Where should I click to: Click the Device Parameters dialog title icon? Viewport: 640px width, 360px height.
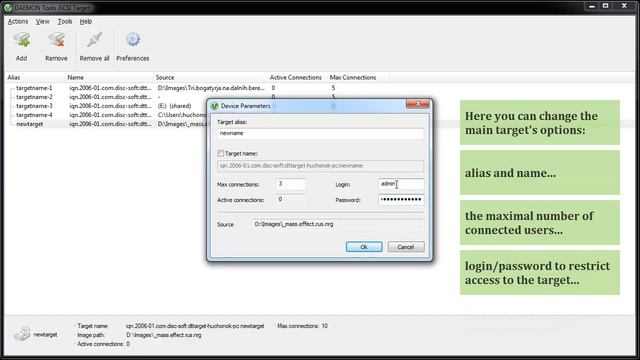(x=215, y=106)
